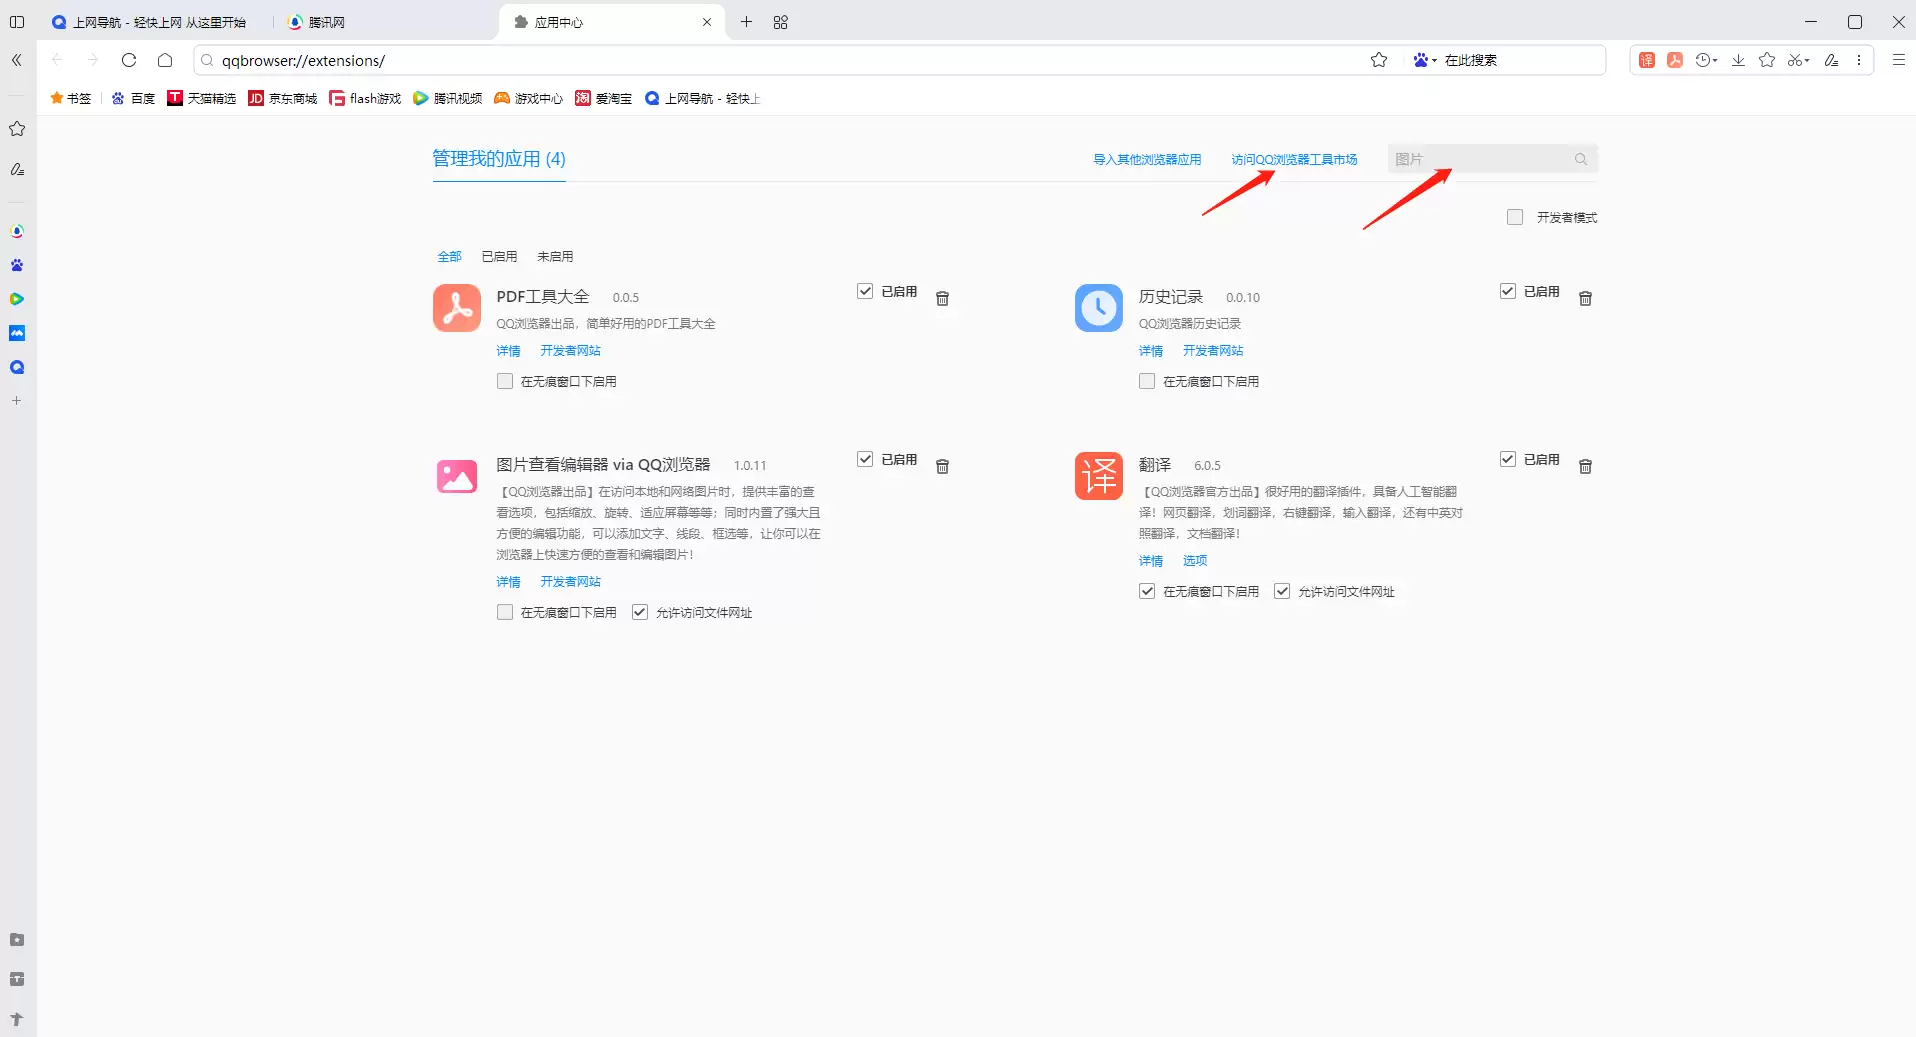Screen dimensions: 1916x1037
Task: Click the pen notes toolbar icon
Action: pos(1831,60)
